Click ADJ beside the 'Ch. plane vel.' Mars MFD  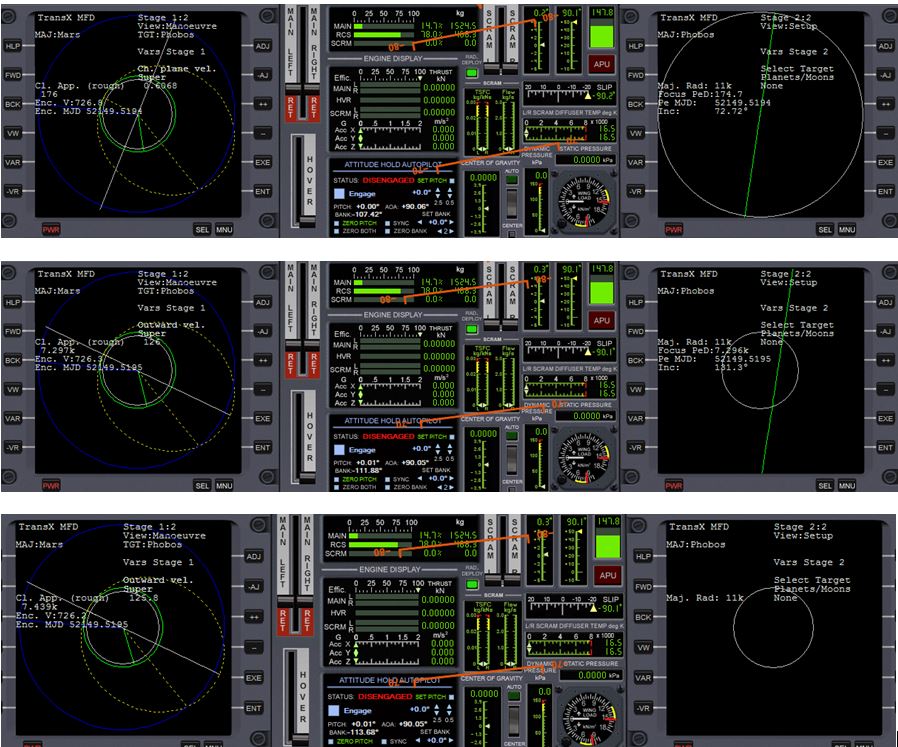click(x=263, y=46)
